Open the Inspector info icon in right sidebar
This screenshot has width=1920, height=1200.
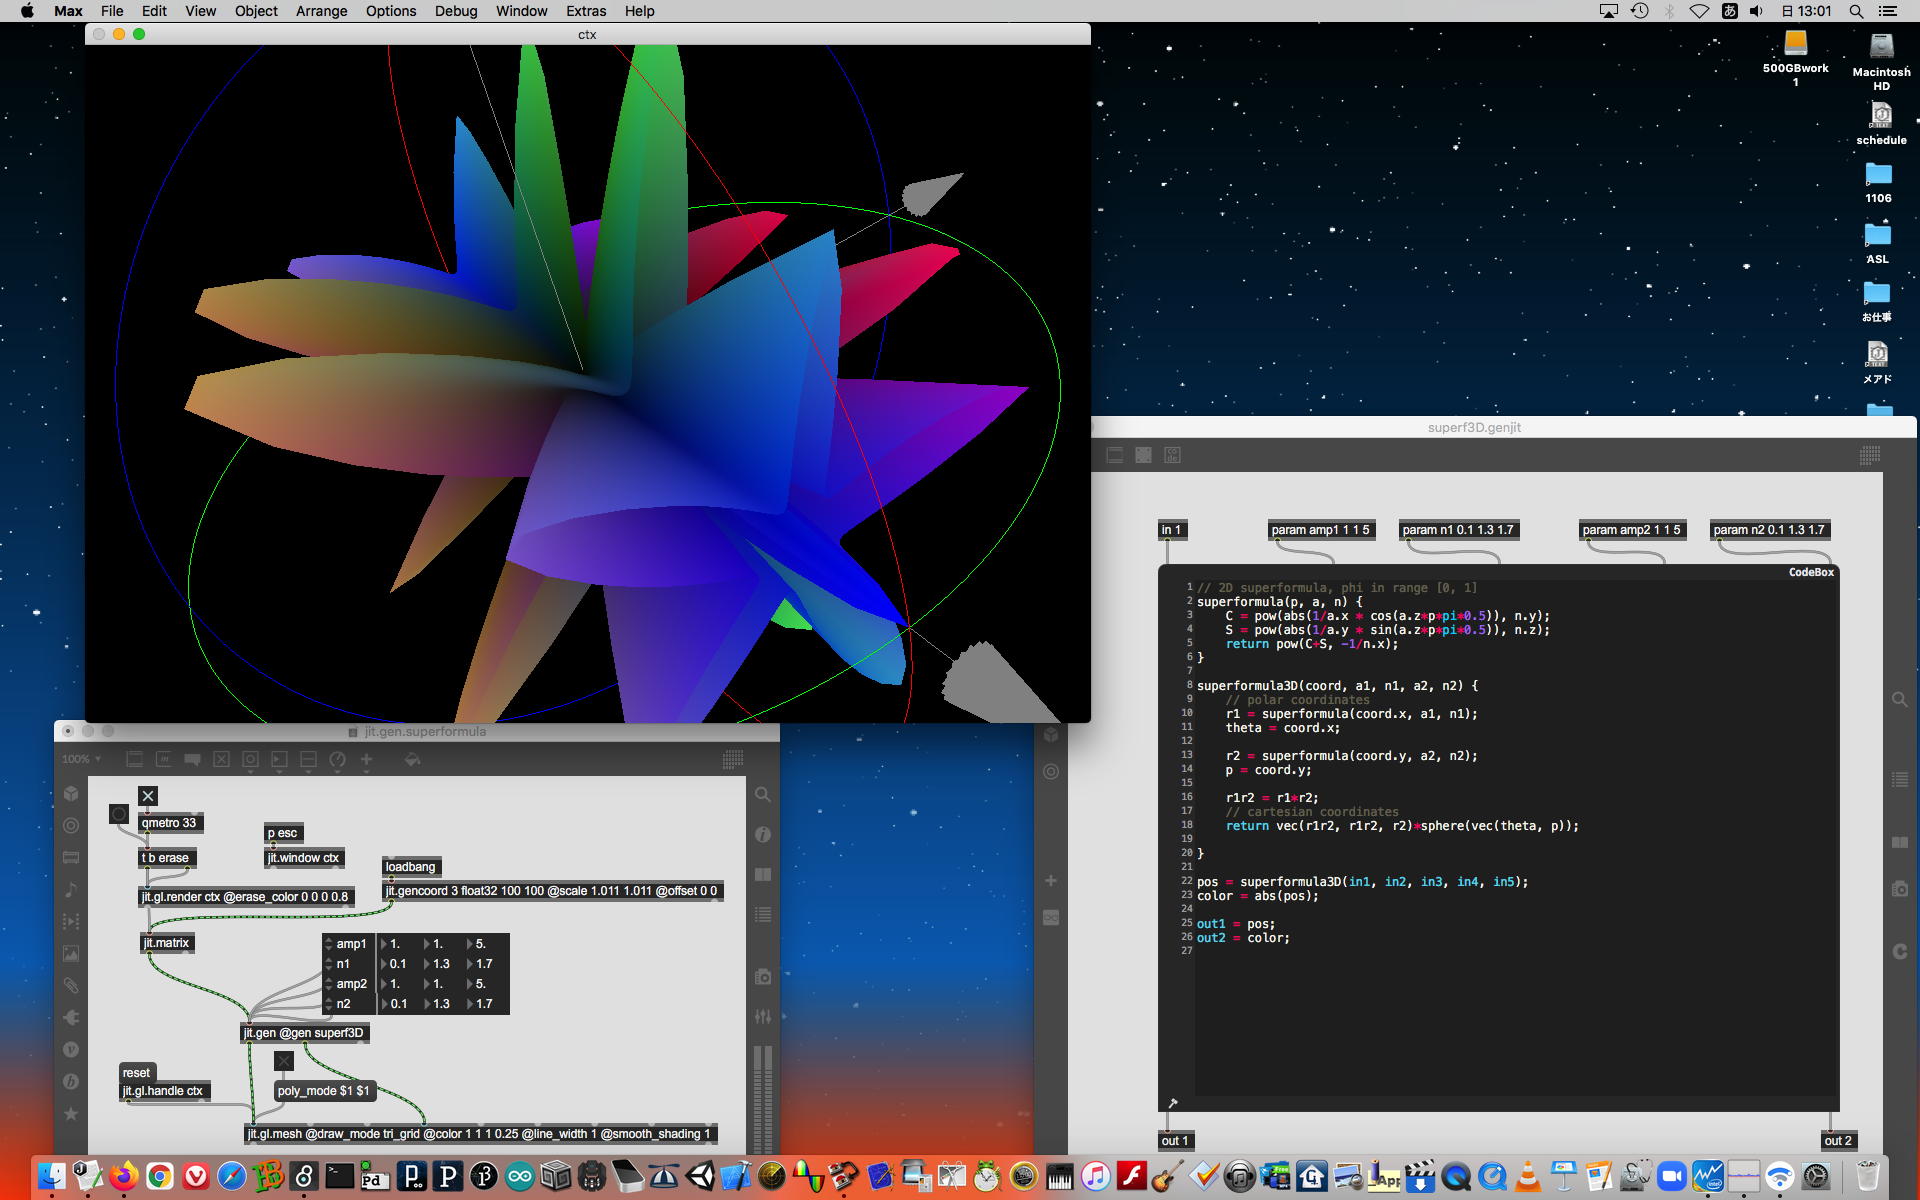[x=763, y=834]
